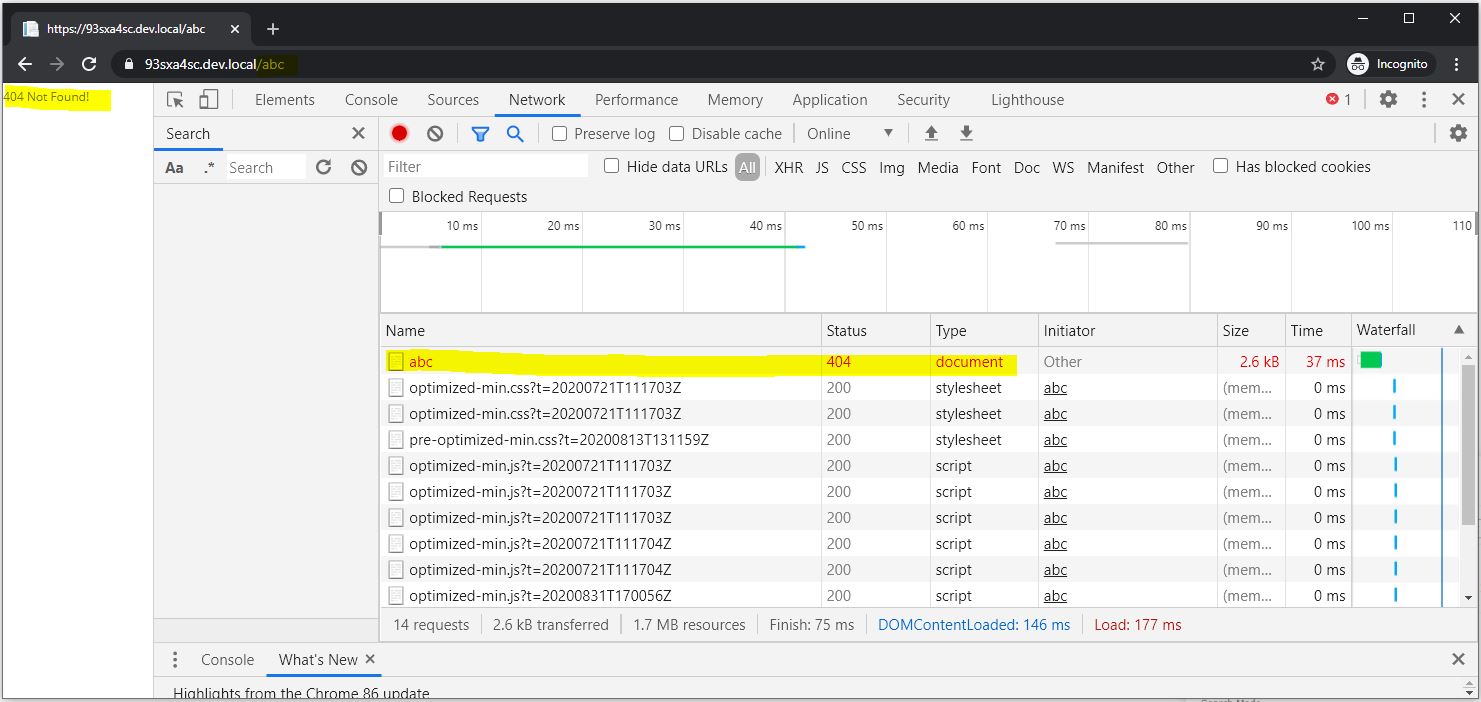Toggle the network filter funnel icon

point(480,133)
